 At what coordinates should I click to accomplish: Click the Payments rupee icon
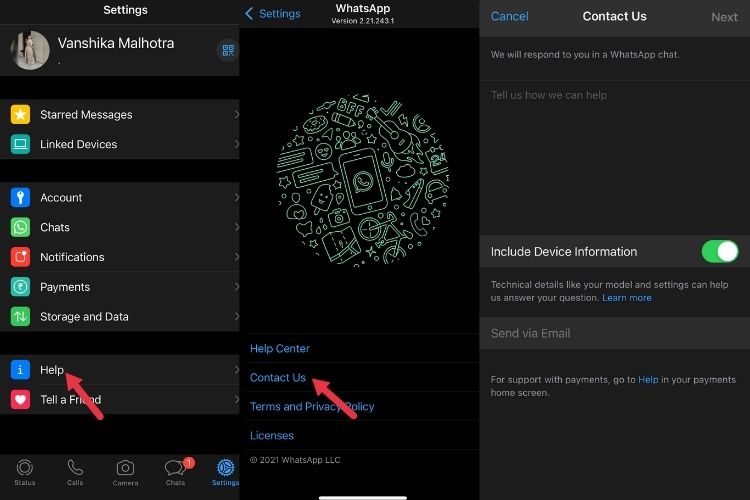[x=20, y=287]
